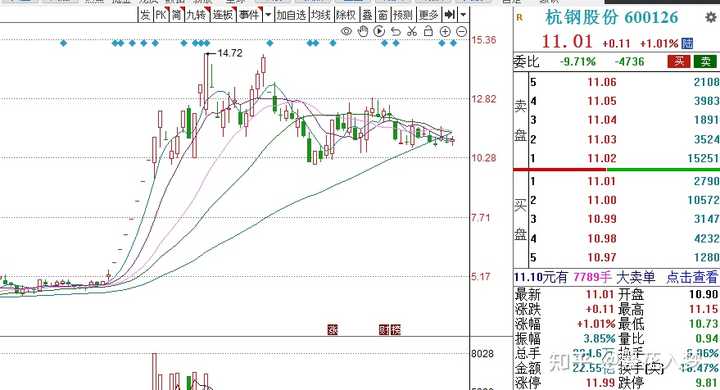Expand the dropdown after 事件

tap(268, 15)
